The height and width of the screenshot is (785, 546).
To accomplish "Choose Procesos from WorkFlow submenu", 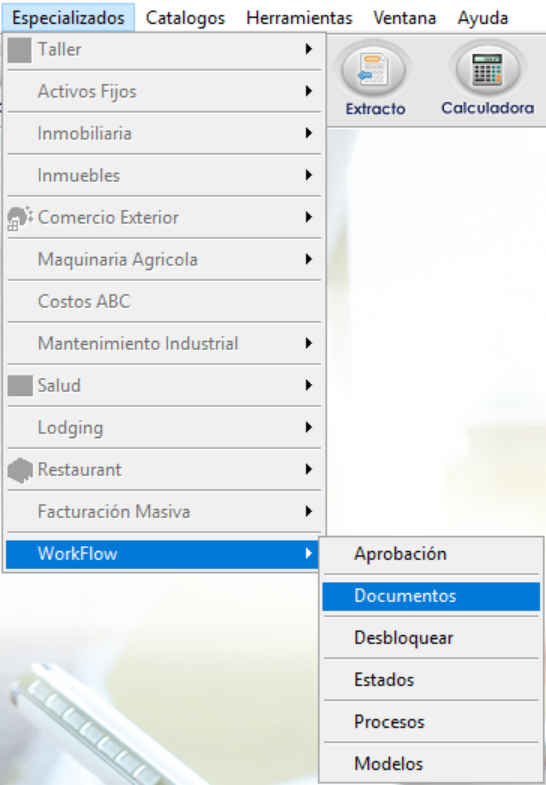I will coord(431,722).
